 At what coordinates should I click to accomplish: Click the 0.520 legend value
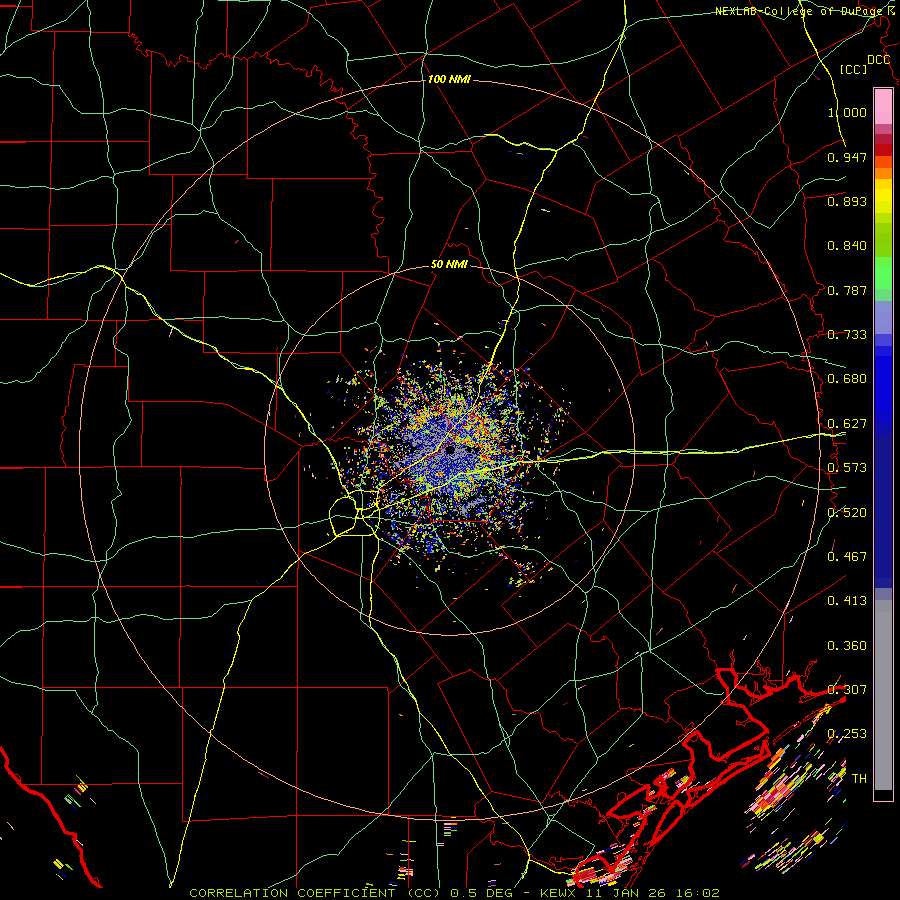[847, 513]
